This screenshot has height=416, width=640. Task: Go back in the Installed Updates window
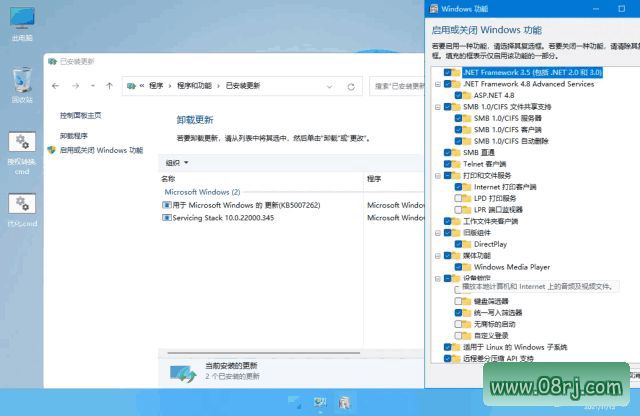pos(56,86)
